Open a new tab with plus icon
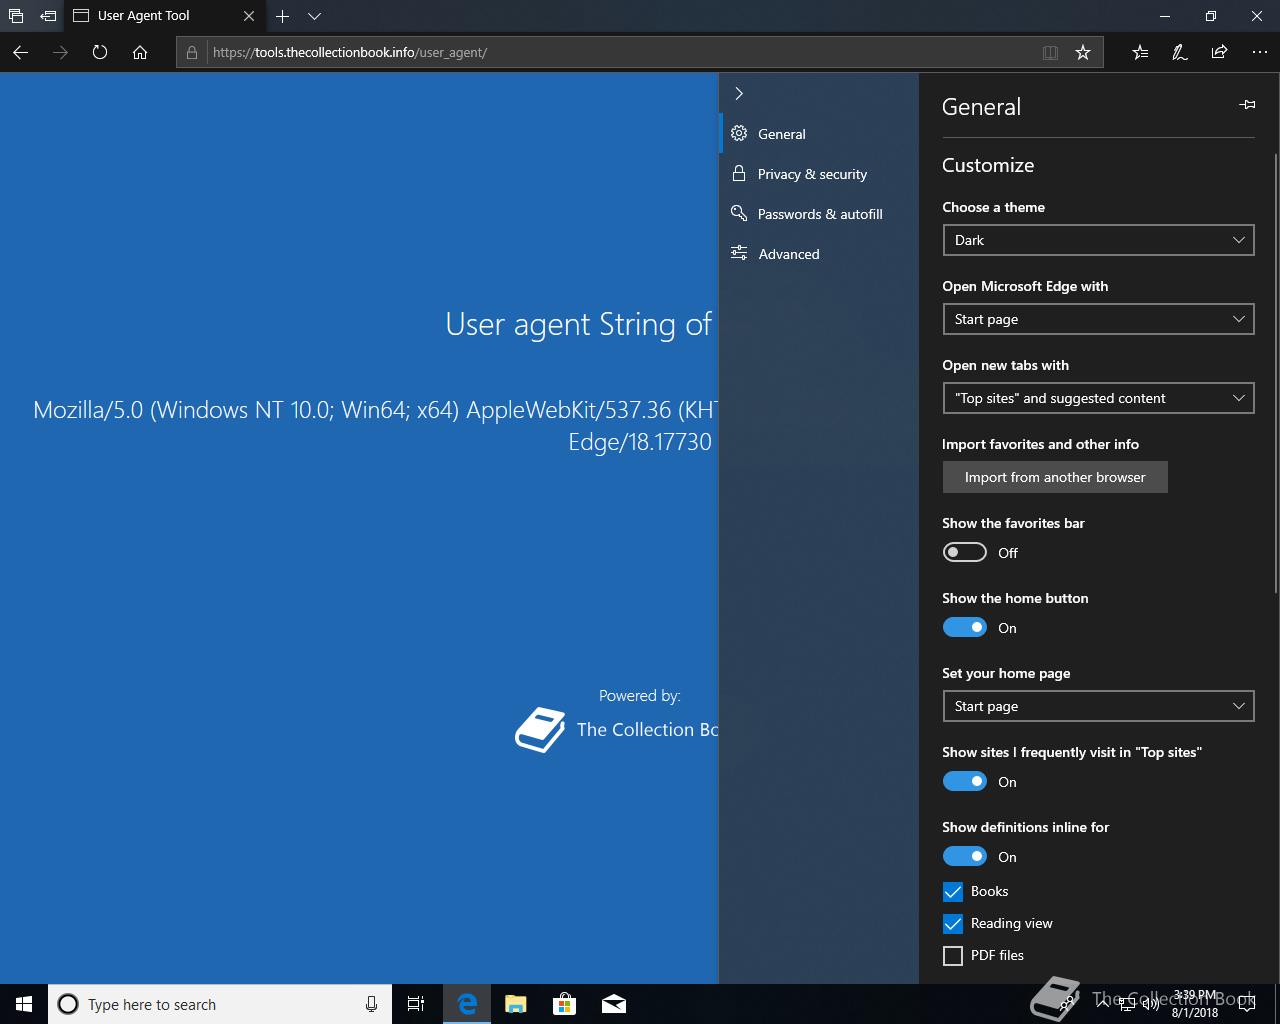The height and width of the screenshot is (1024, 1280). pyautogui.click(x=282, y=16)
